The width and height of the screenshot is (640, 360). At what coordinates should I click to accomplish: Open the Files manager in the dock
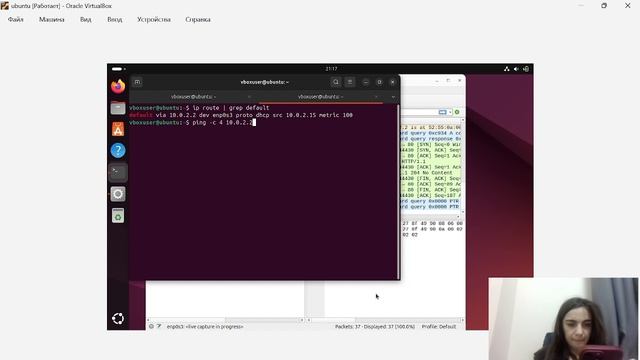[x=118, y=108]
